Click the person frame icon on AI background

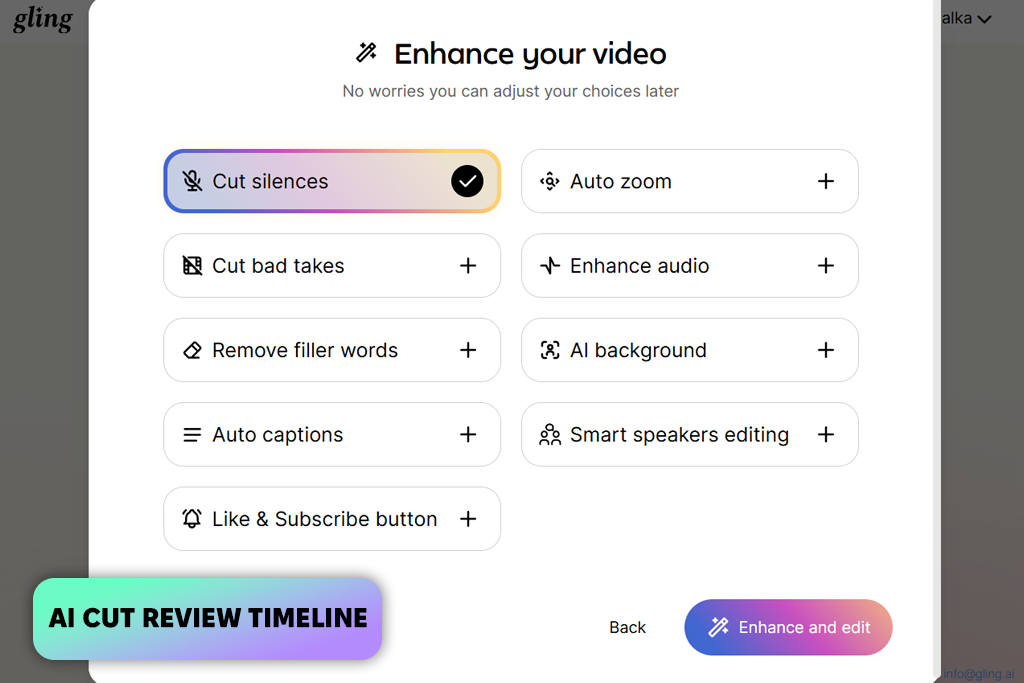pyautogui.click(x=550, y=350)
